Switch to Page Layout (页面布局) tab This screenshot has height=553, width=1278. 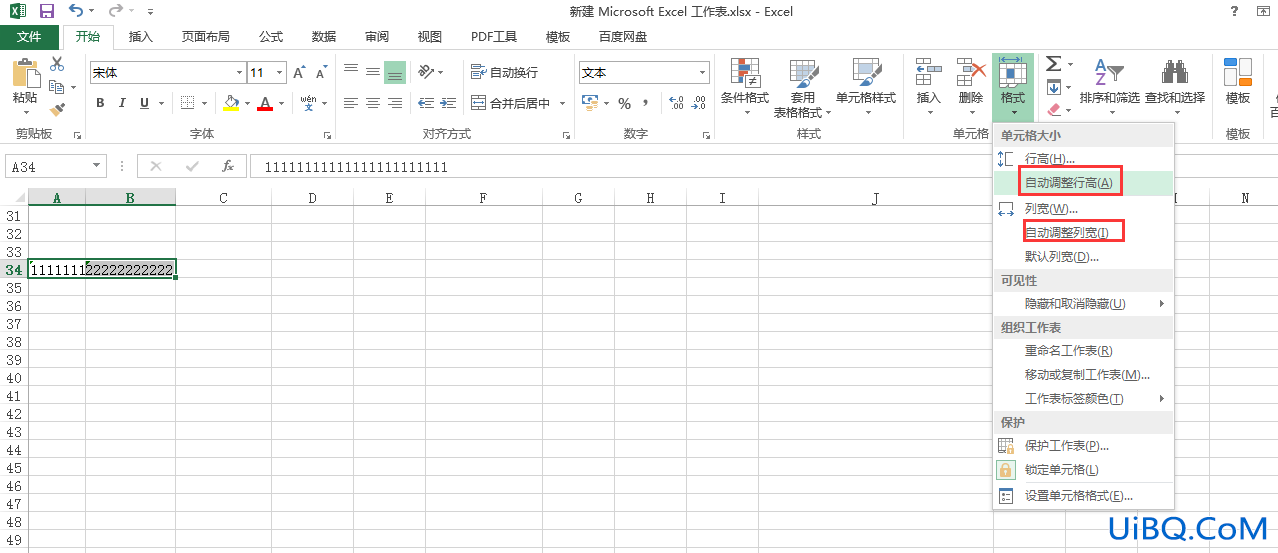click(x=205, y=37)
